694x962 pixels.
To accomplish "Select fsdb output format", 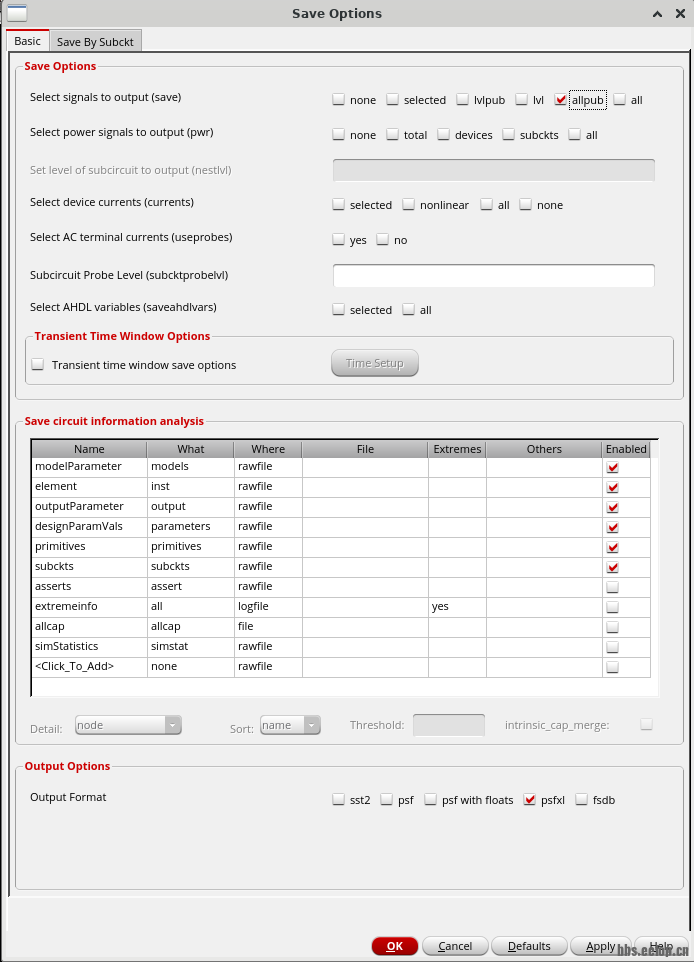I will coord(581,799).
